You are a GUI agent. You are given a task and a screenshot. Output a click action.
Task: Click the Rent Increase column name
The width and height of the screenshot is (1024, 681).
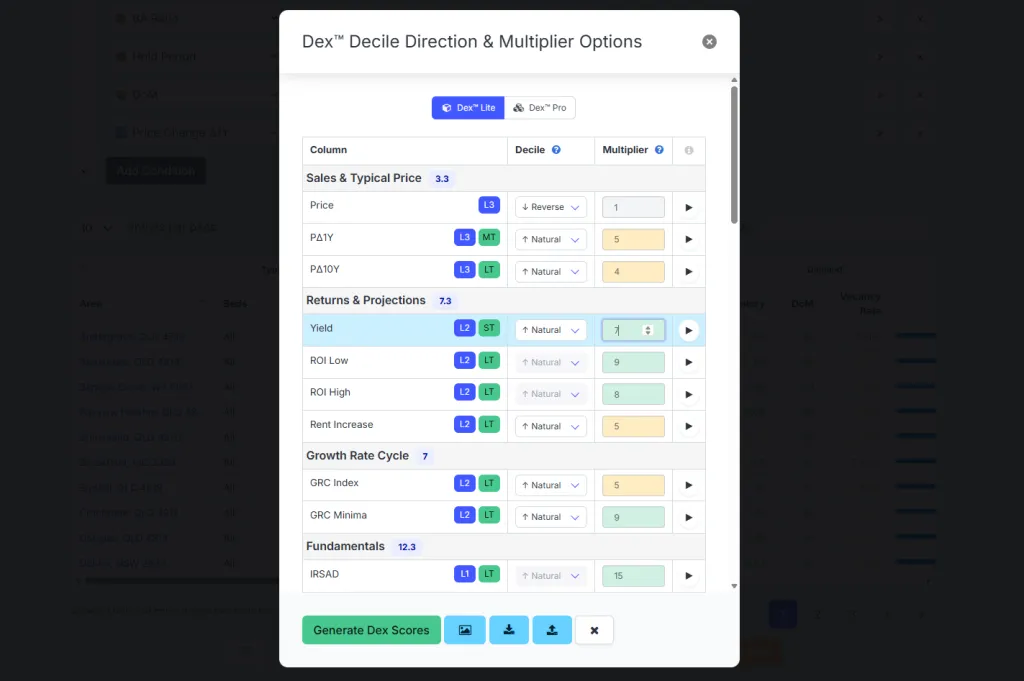(x=342, y=424)
